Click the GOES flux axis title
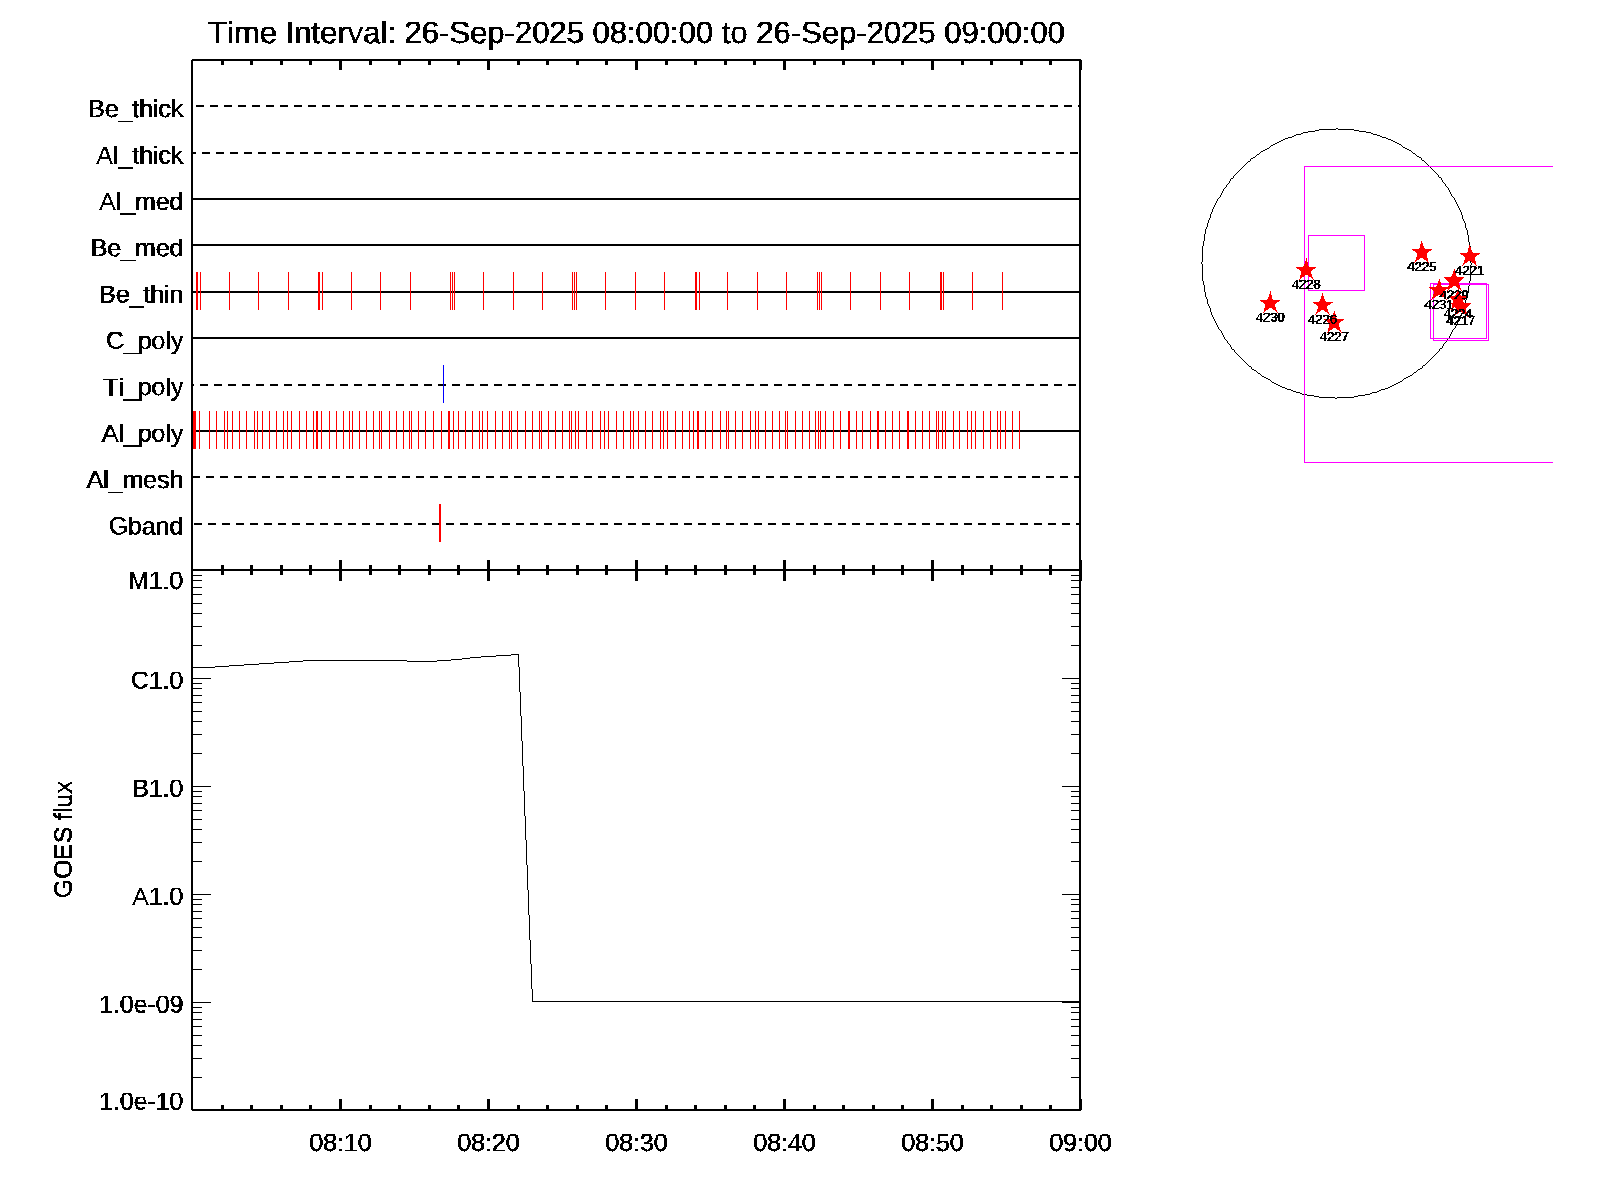Viewport: 1600px width, 1200px height. [64, 840]
